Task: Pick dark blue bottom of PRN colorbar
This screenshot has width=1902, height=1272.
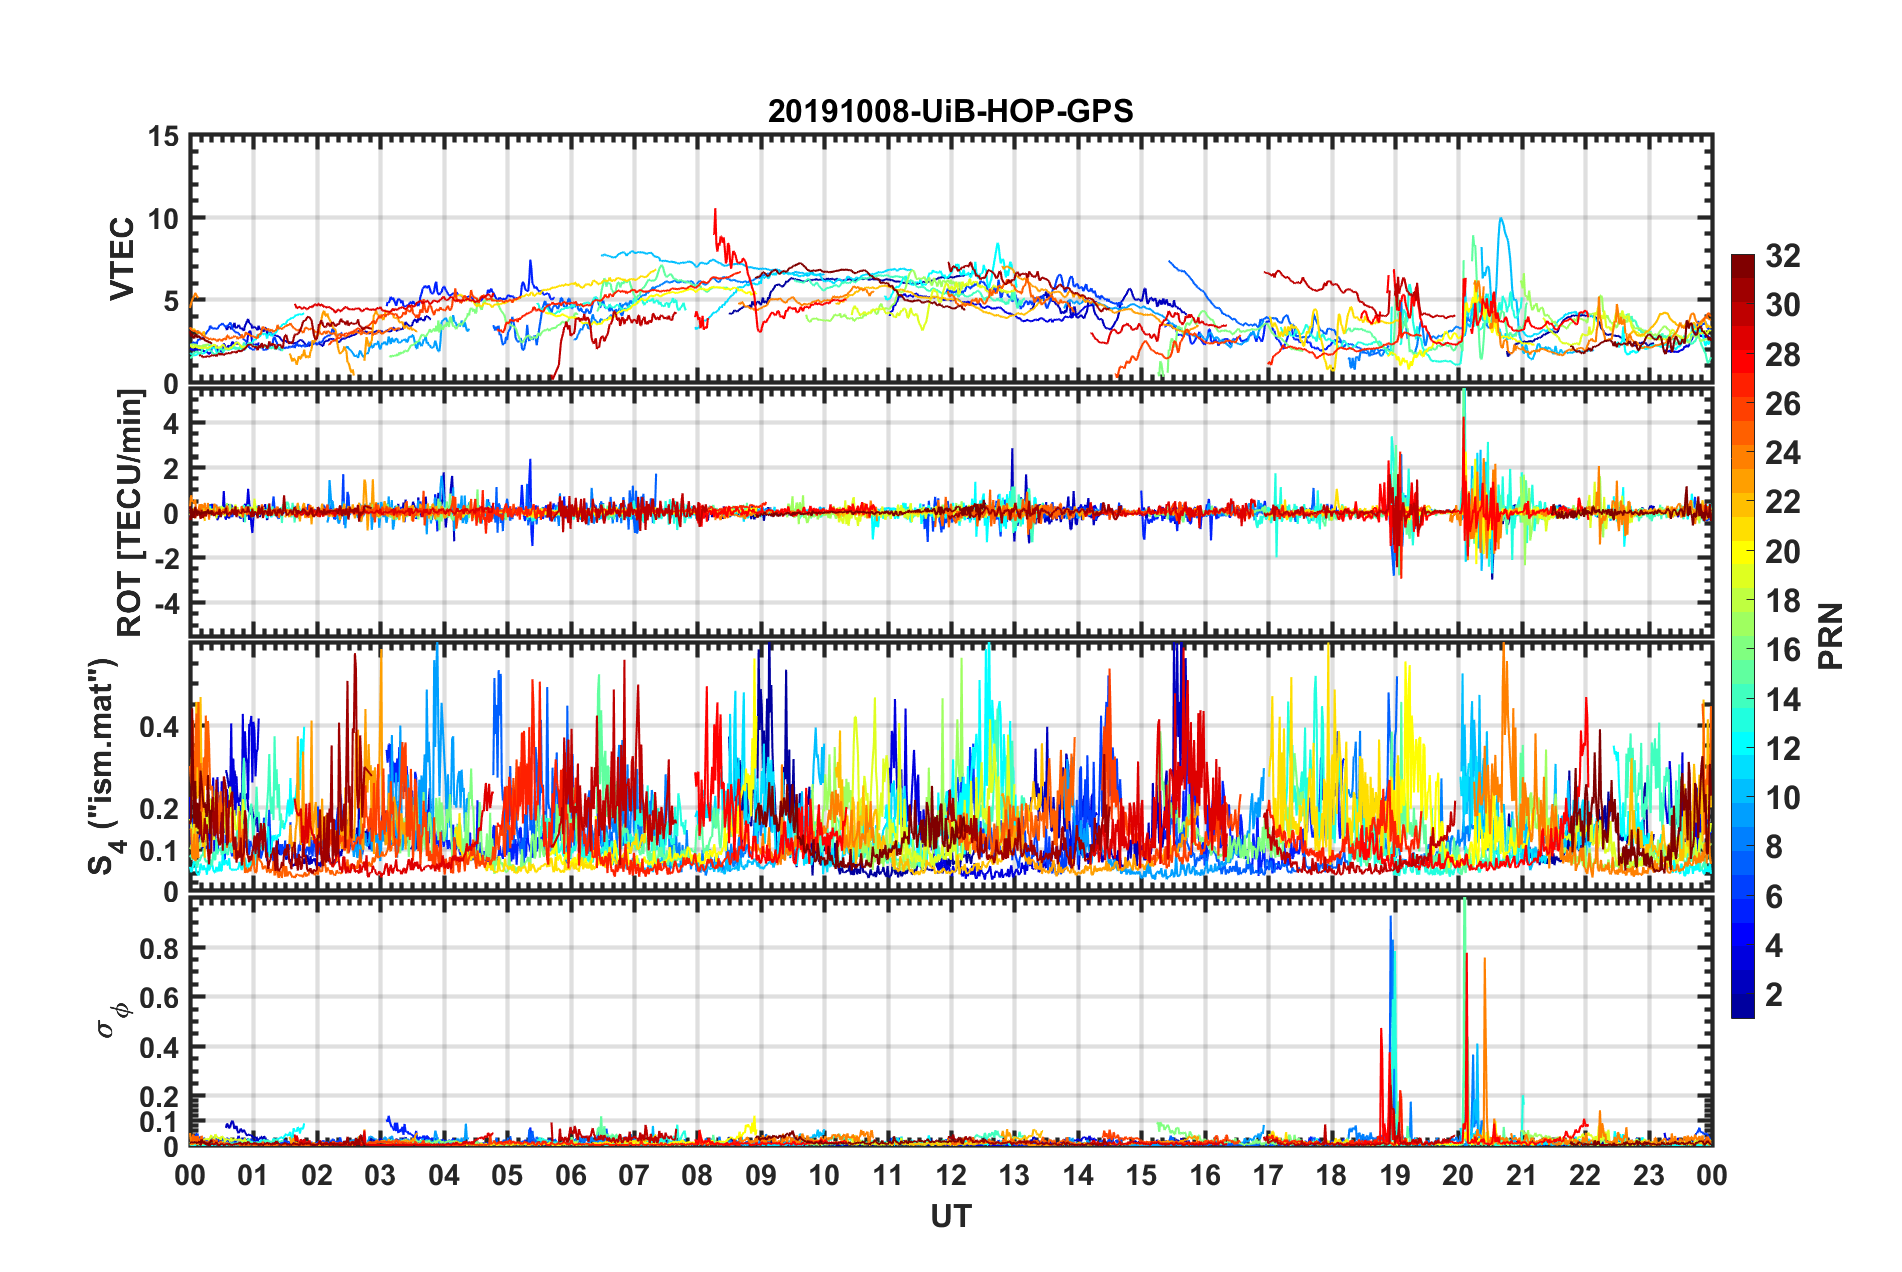Action: pos(1742,1008)
